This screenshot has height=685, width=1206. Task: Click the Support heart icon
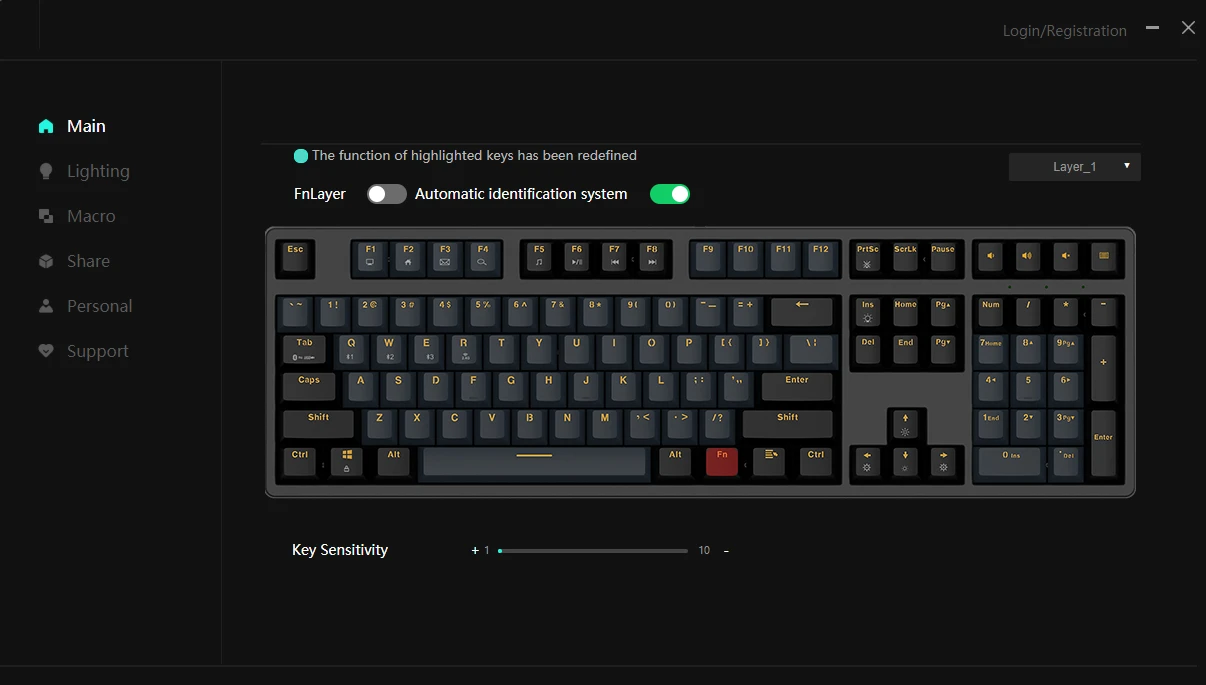coord(46,351)
